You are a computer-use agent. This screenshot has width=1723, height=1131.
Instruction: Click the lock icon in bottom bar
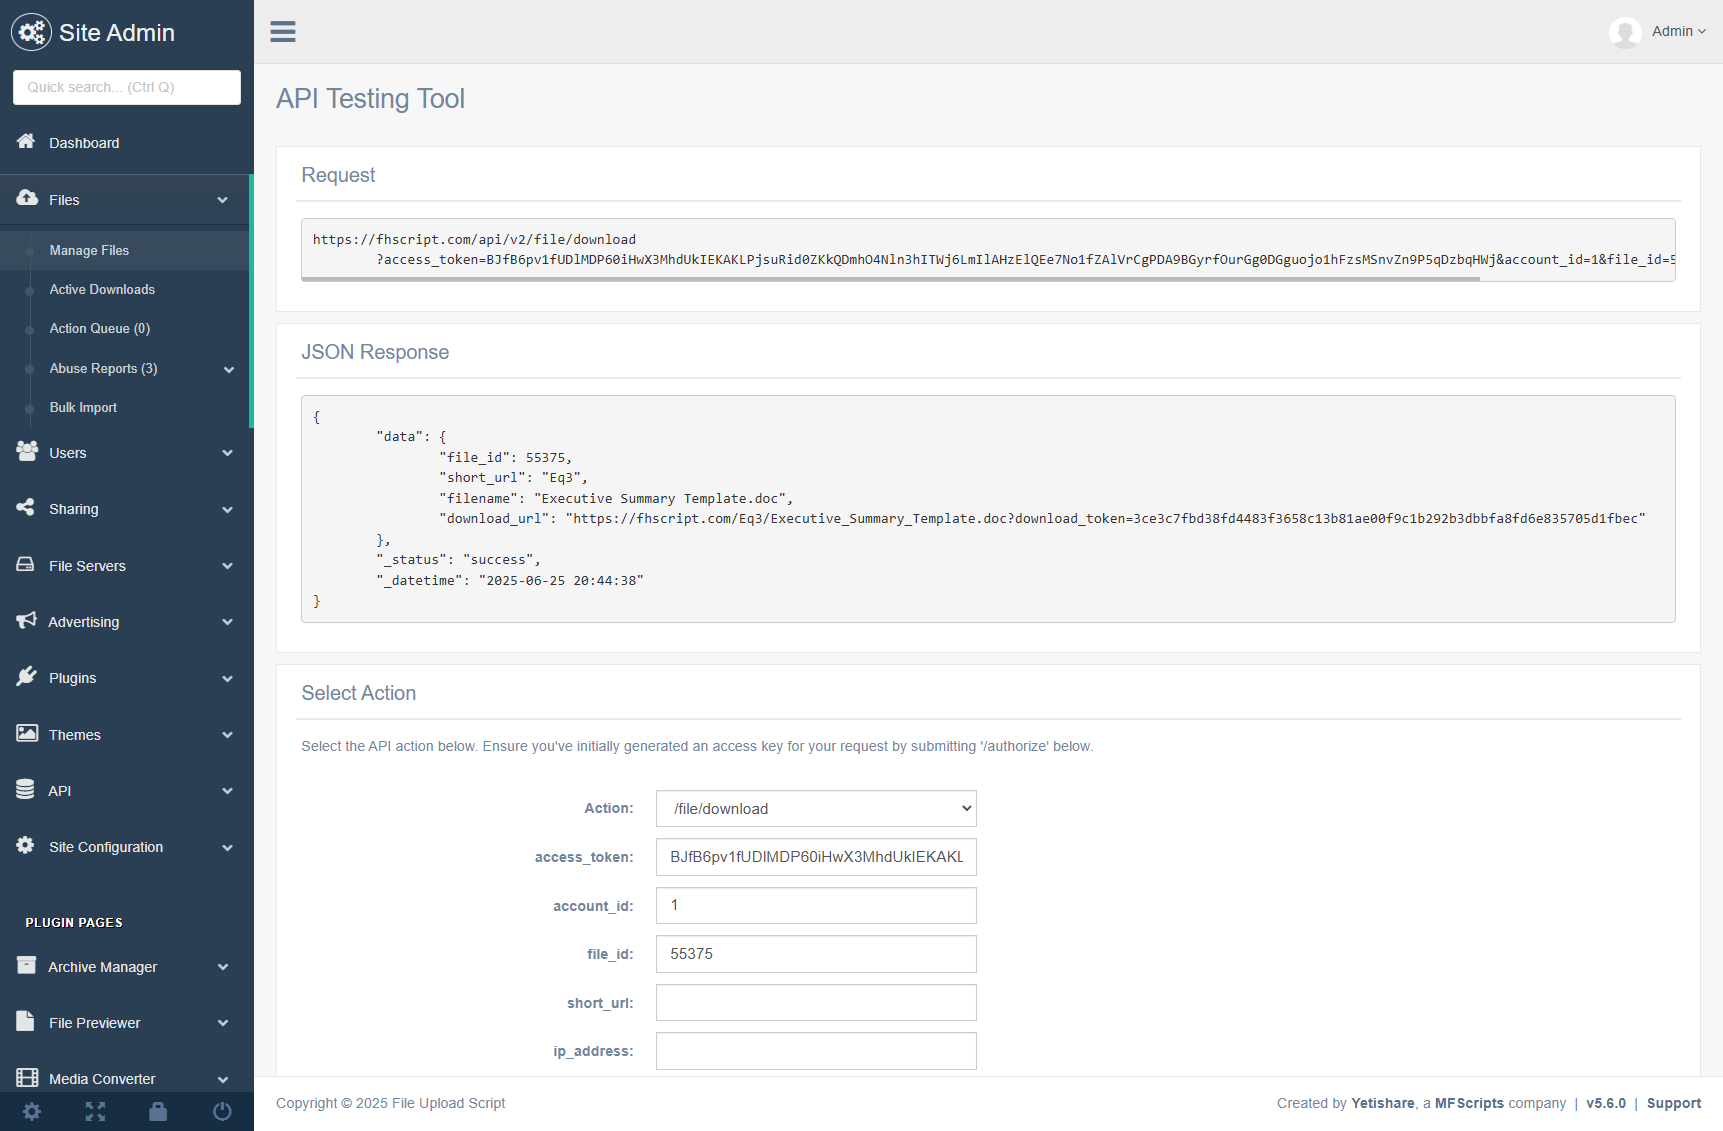click(158, 1111)
